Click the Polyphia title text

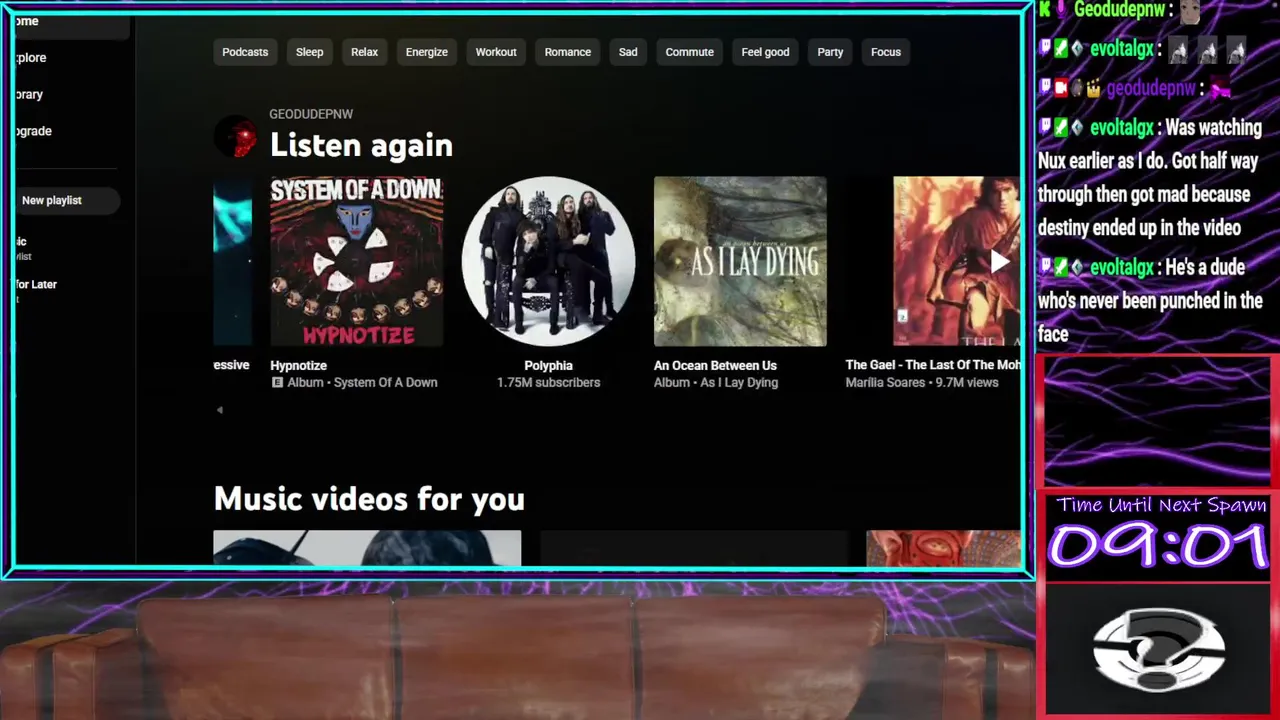pos(548,365)
